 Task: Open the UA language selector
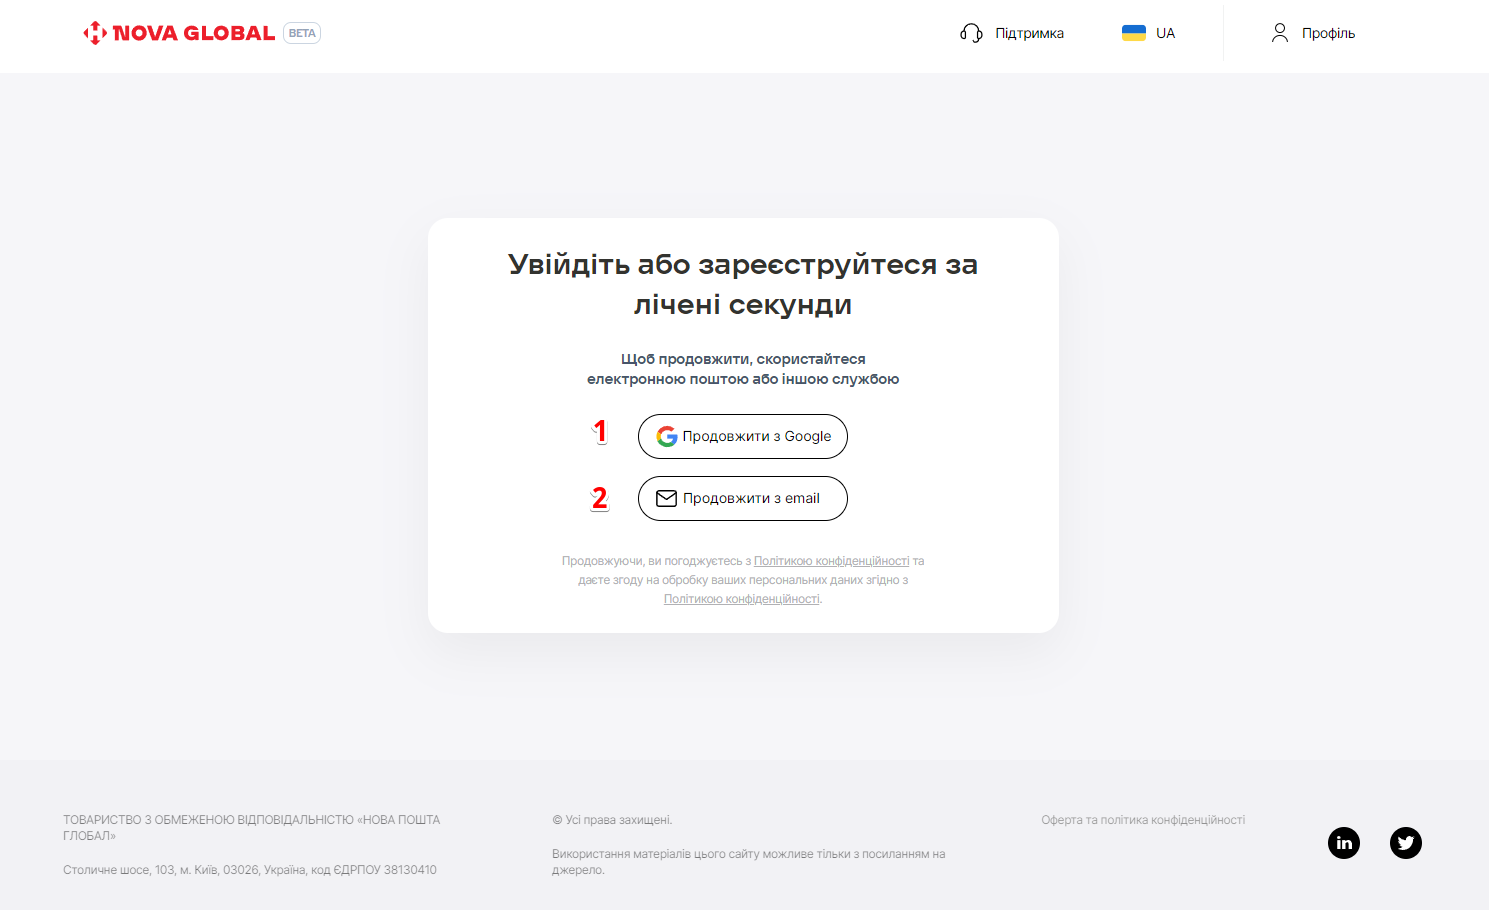(1165, 33)
